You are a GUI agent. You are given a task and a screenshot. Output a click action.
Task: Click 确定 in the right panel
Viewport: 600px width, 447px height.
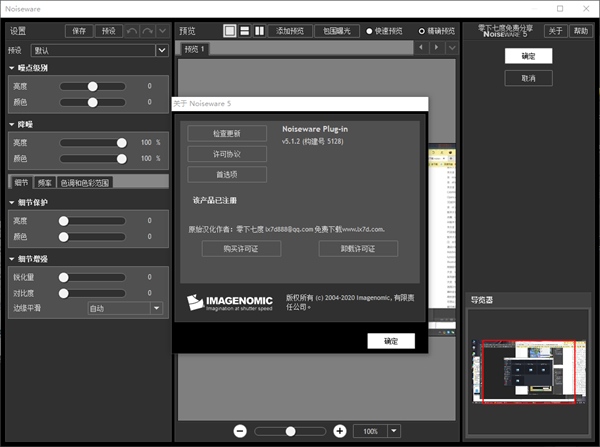coord(528,56)
